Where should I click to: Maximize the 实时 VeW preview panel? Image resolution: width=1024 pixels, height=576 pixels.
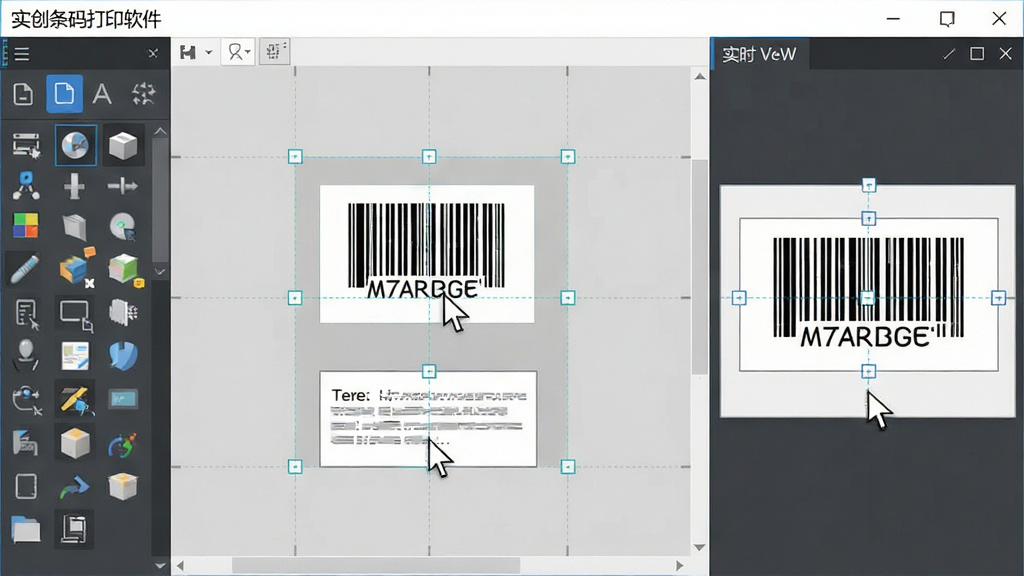click(977, 54)
